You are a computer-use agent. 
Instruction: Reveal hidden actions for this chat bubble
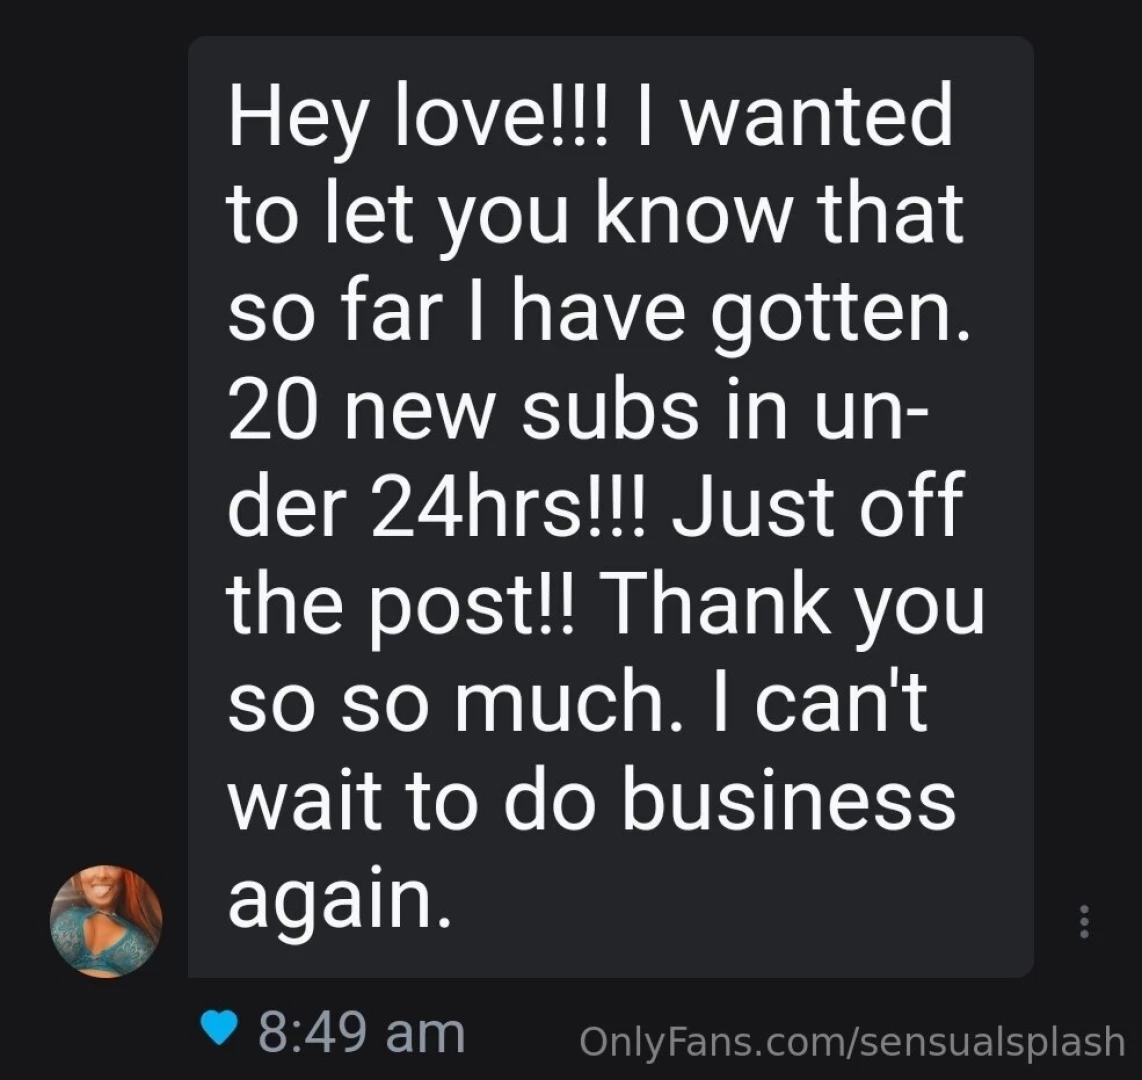[x=1083, y=921]
